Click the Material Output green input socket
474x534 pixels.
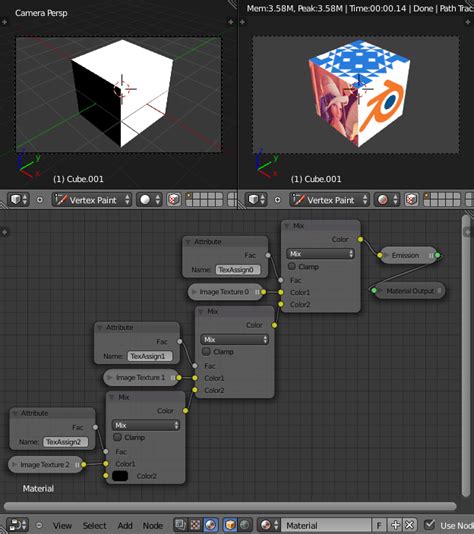(374, 290)
